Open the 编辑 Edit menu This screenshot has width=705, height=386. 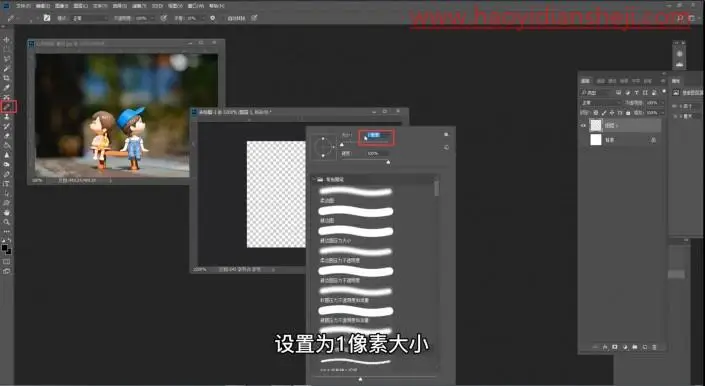pos(43,6)
